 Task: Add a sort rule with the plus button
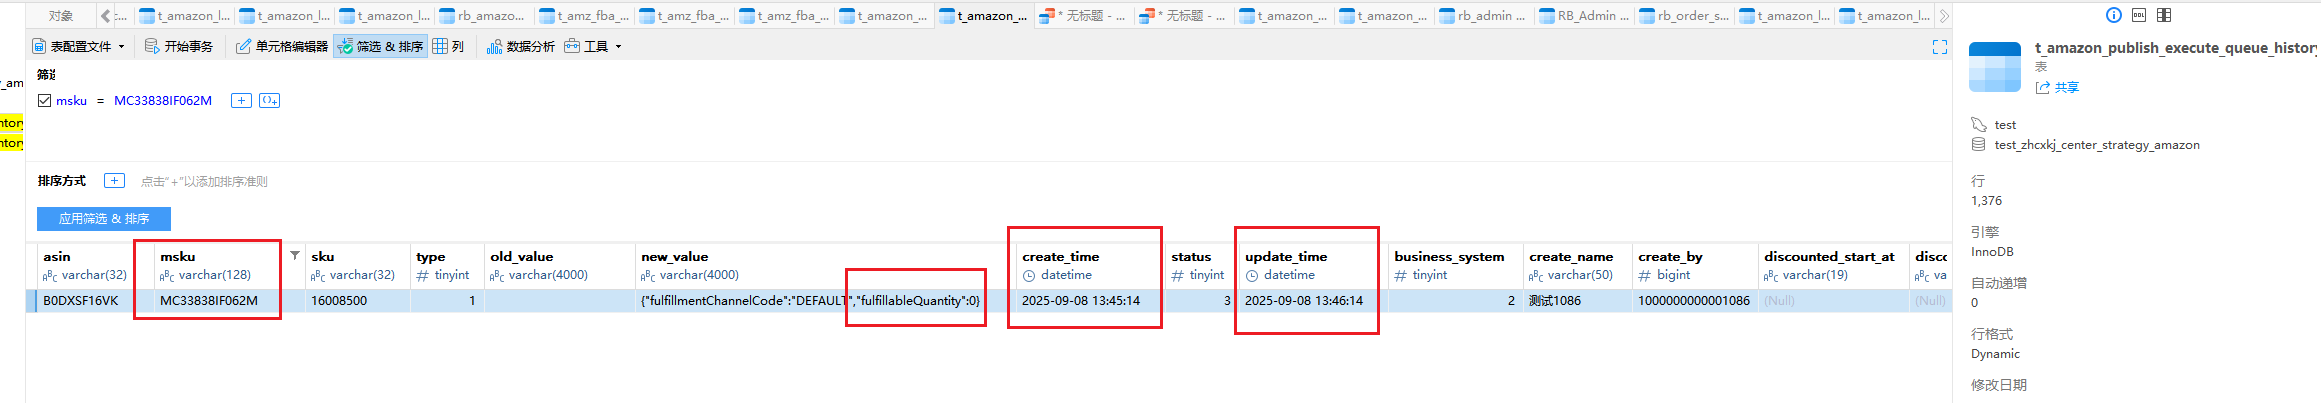(x=115, y=181)
